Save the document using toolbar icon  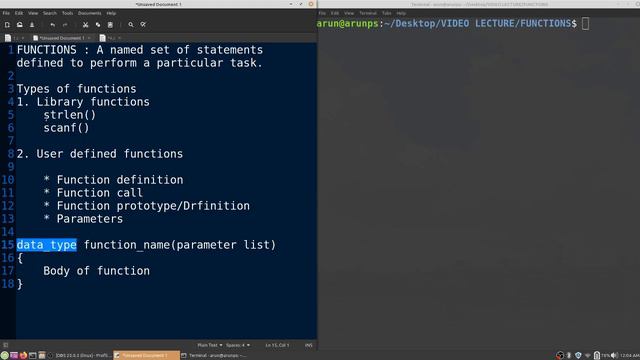(32, 25)
